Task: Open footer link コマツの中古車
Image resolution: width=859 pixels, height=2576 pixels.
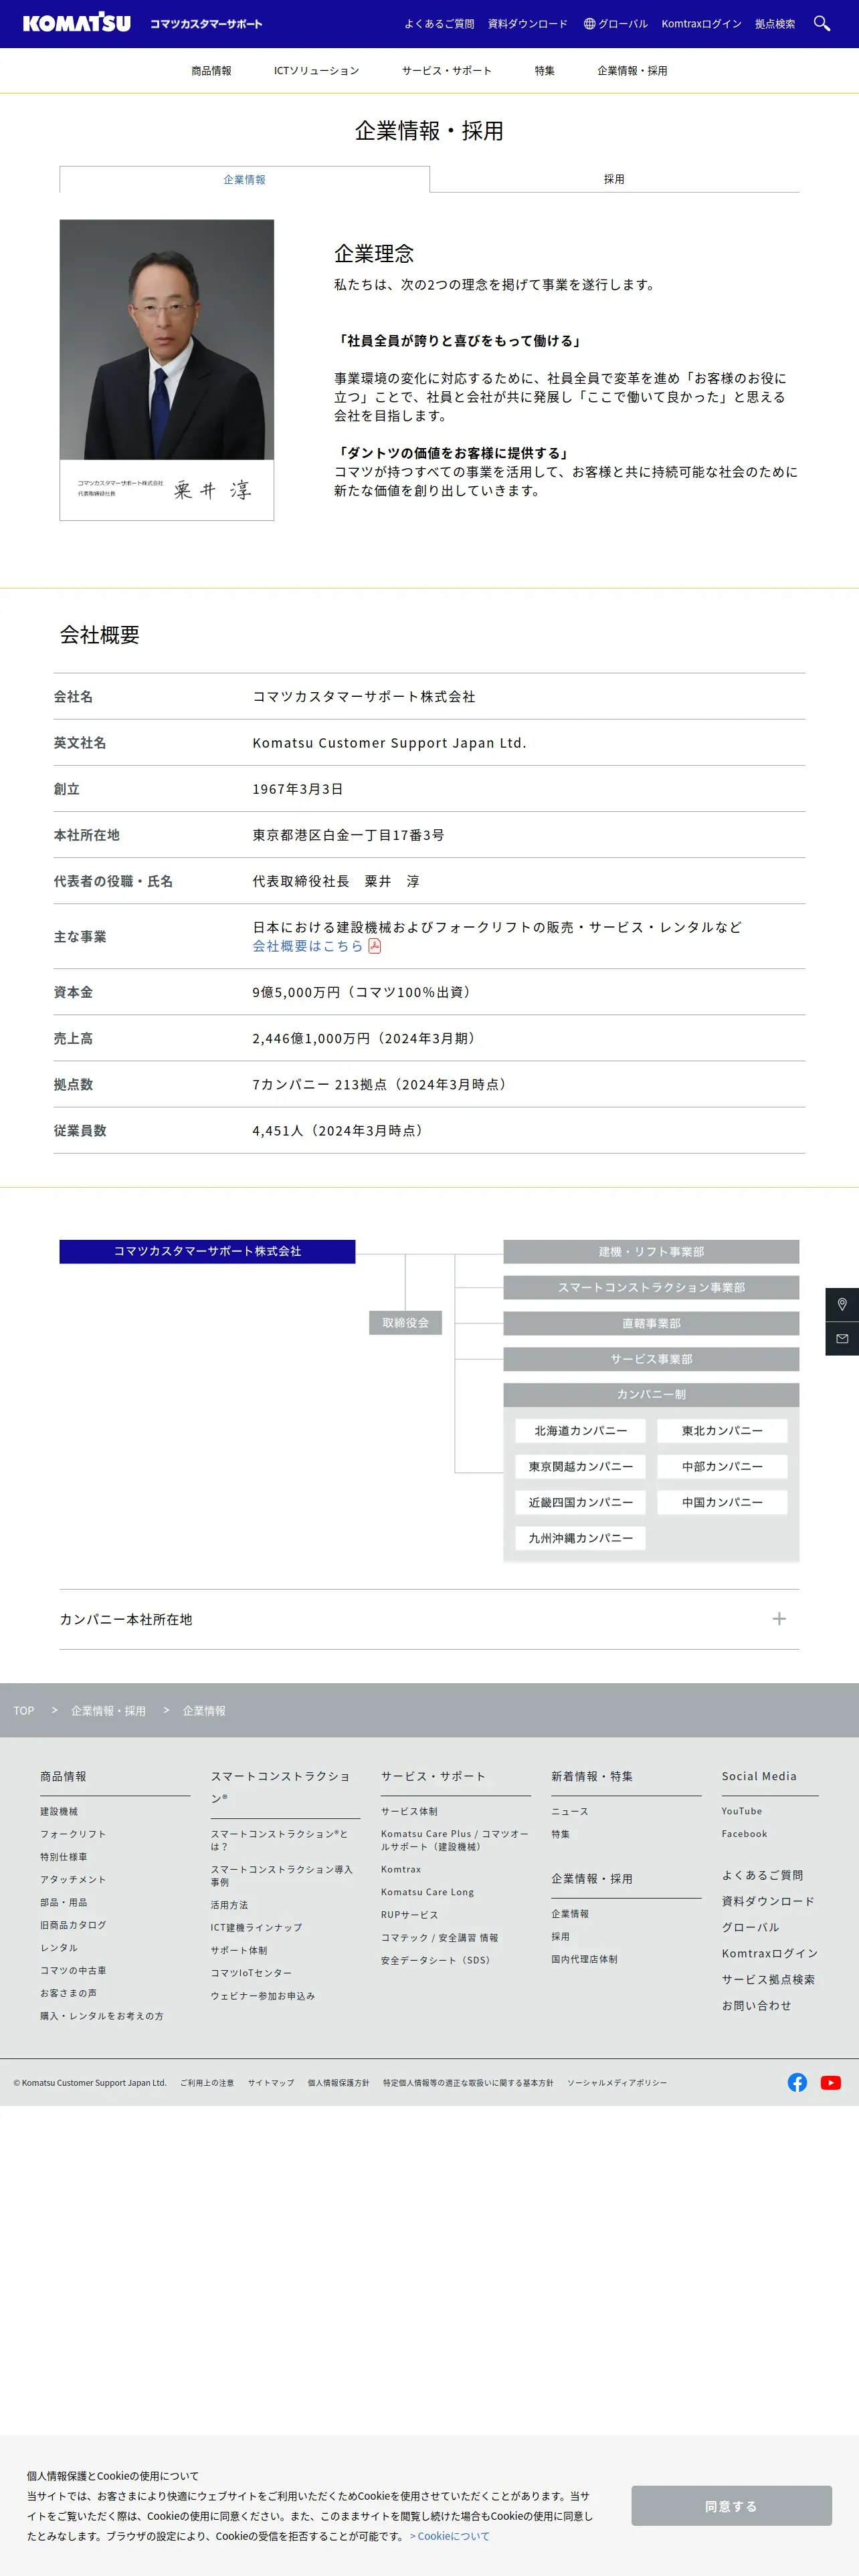Action: click(x=73, y=1970)
